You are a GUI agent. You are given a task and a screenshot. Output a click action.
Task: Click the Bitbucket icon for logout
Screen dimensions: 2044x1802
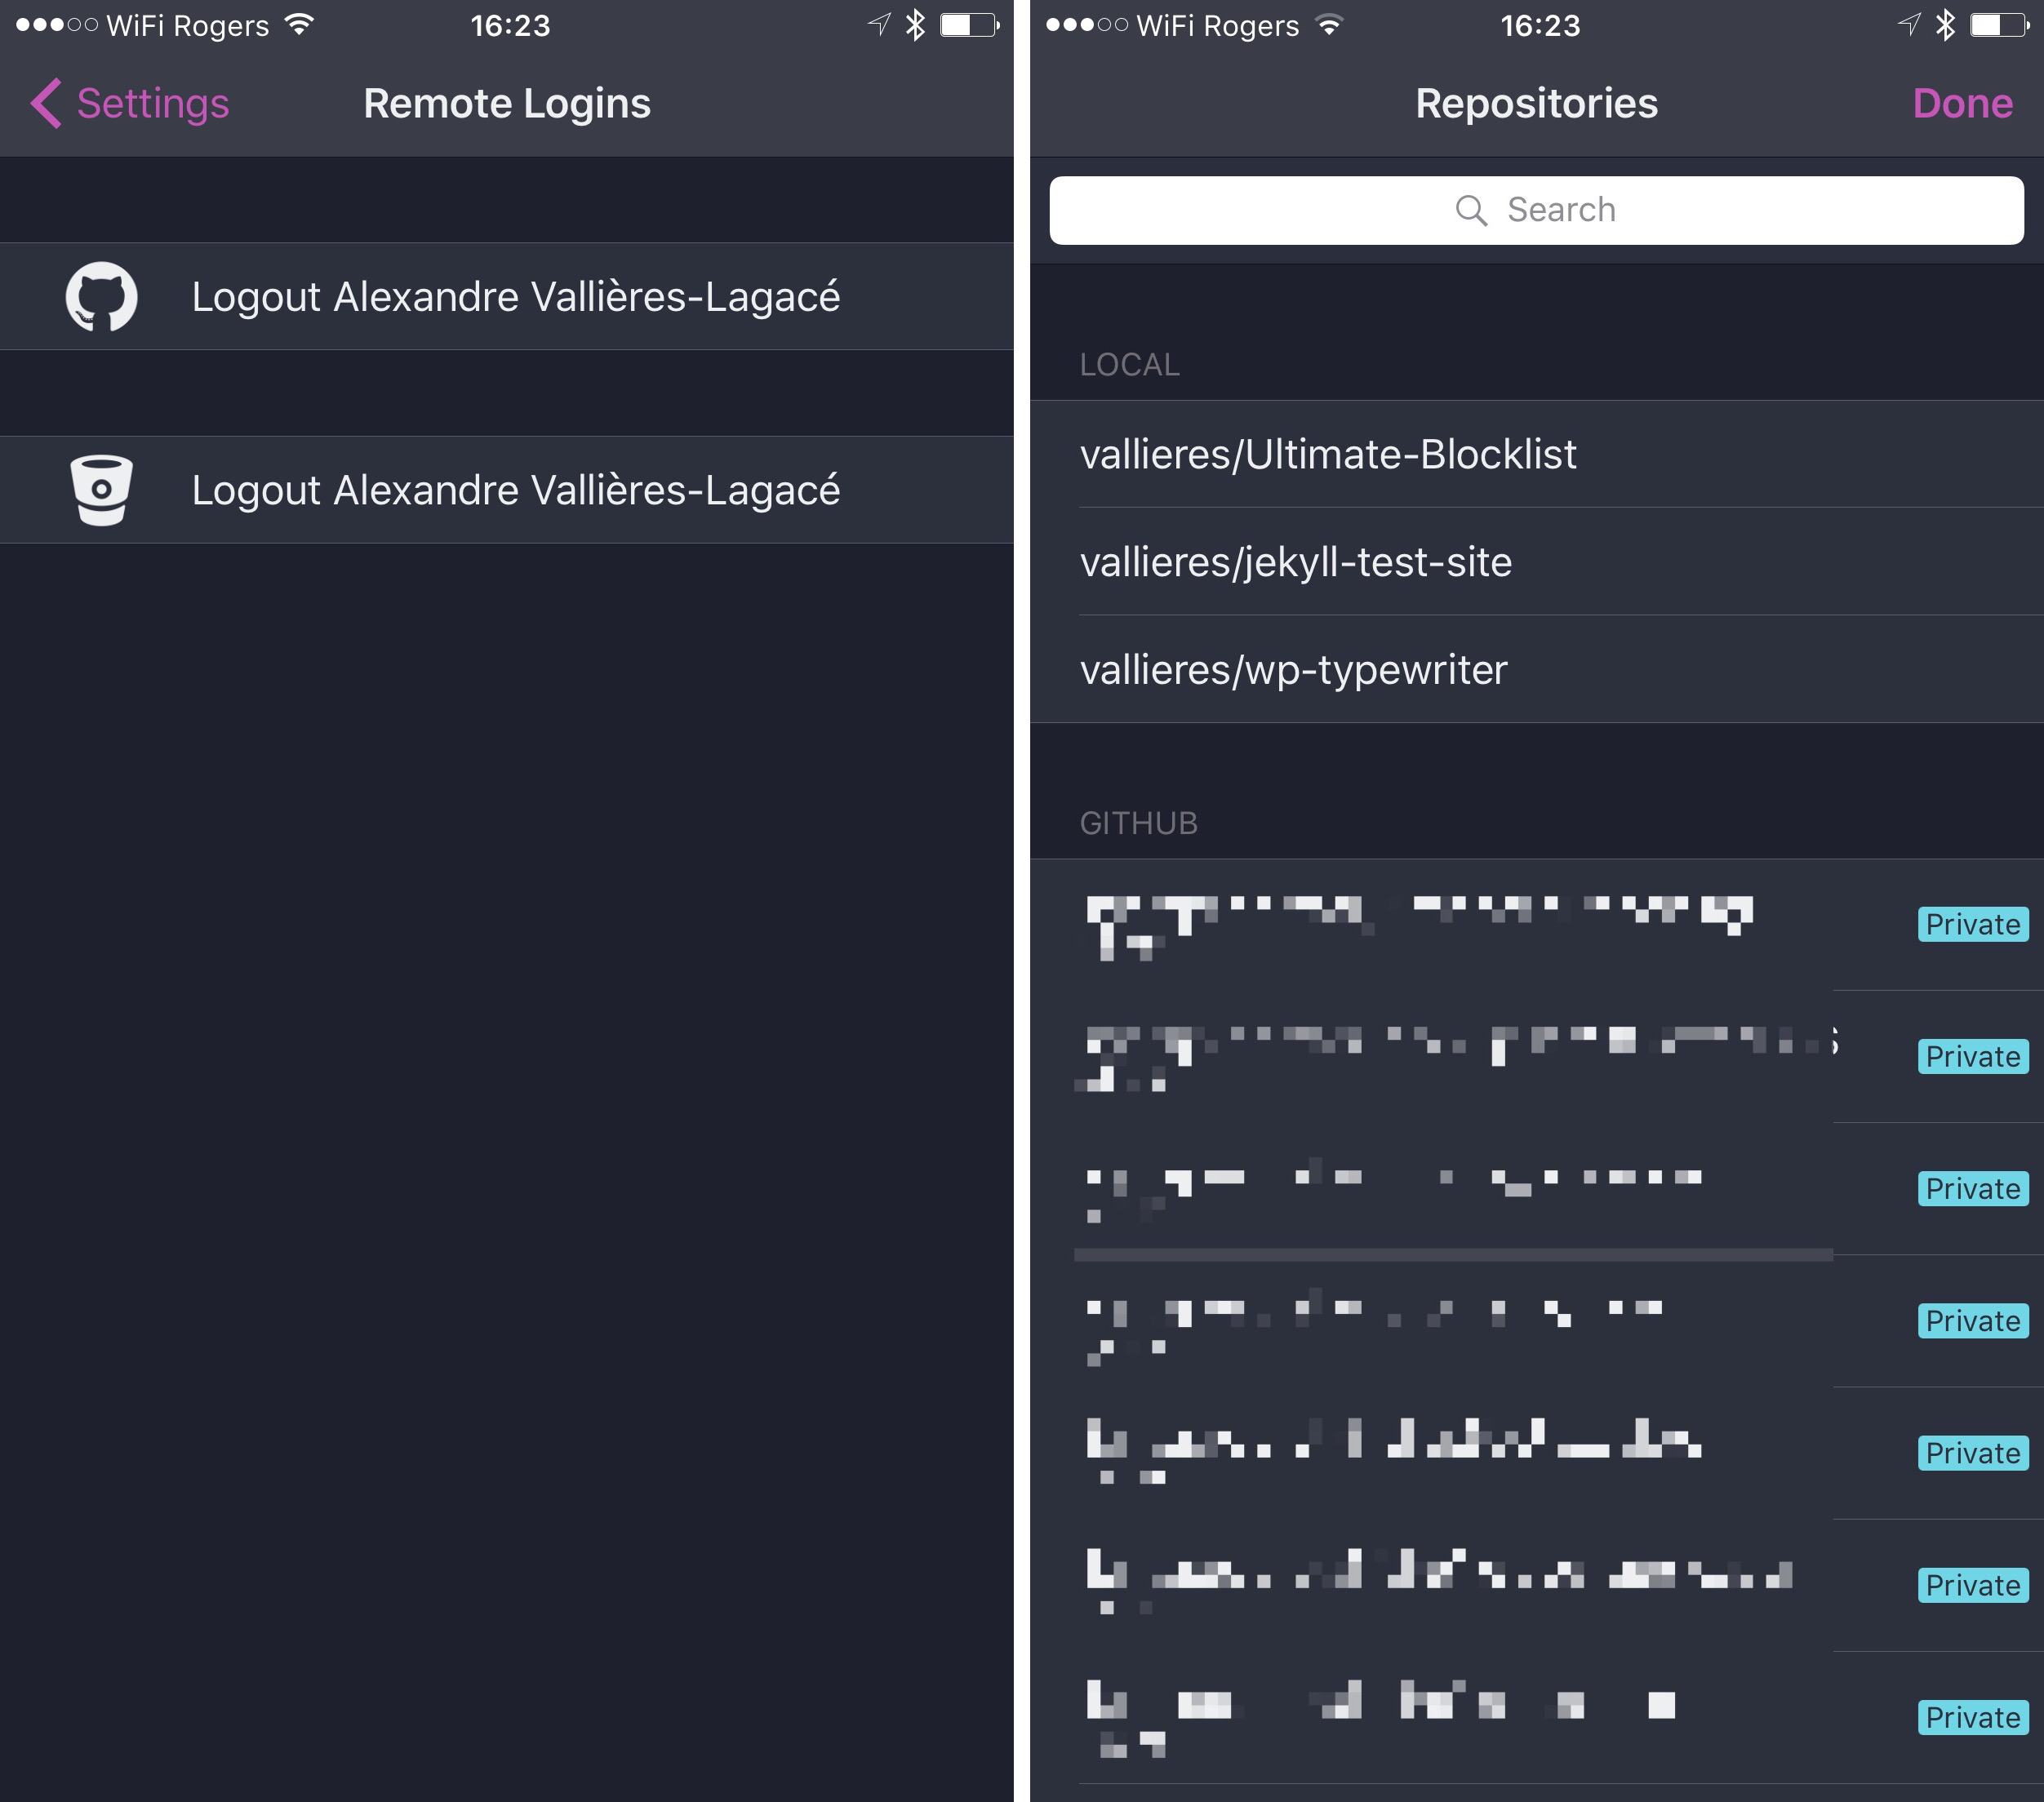coord(99,490)
